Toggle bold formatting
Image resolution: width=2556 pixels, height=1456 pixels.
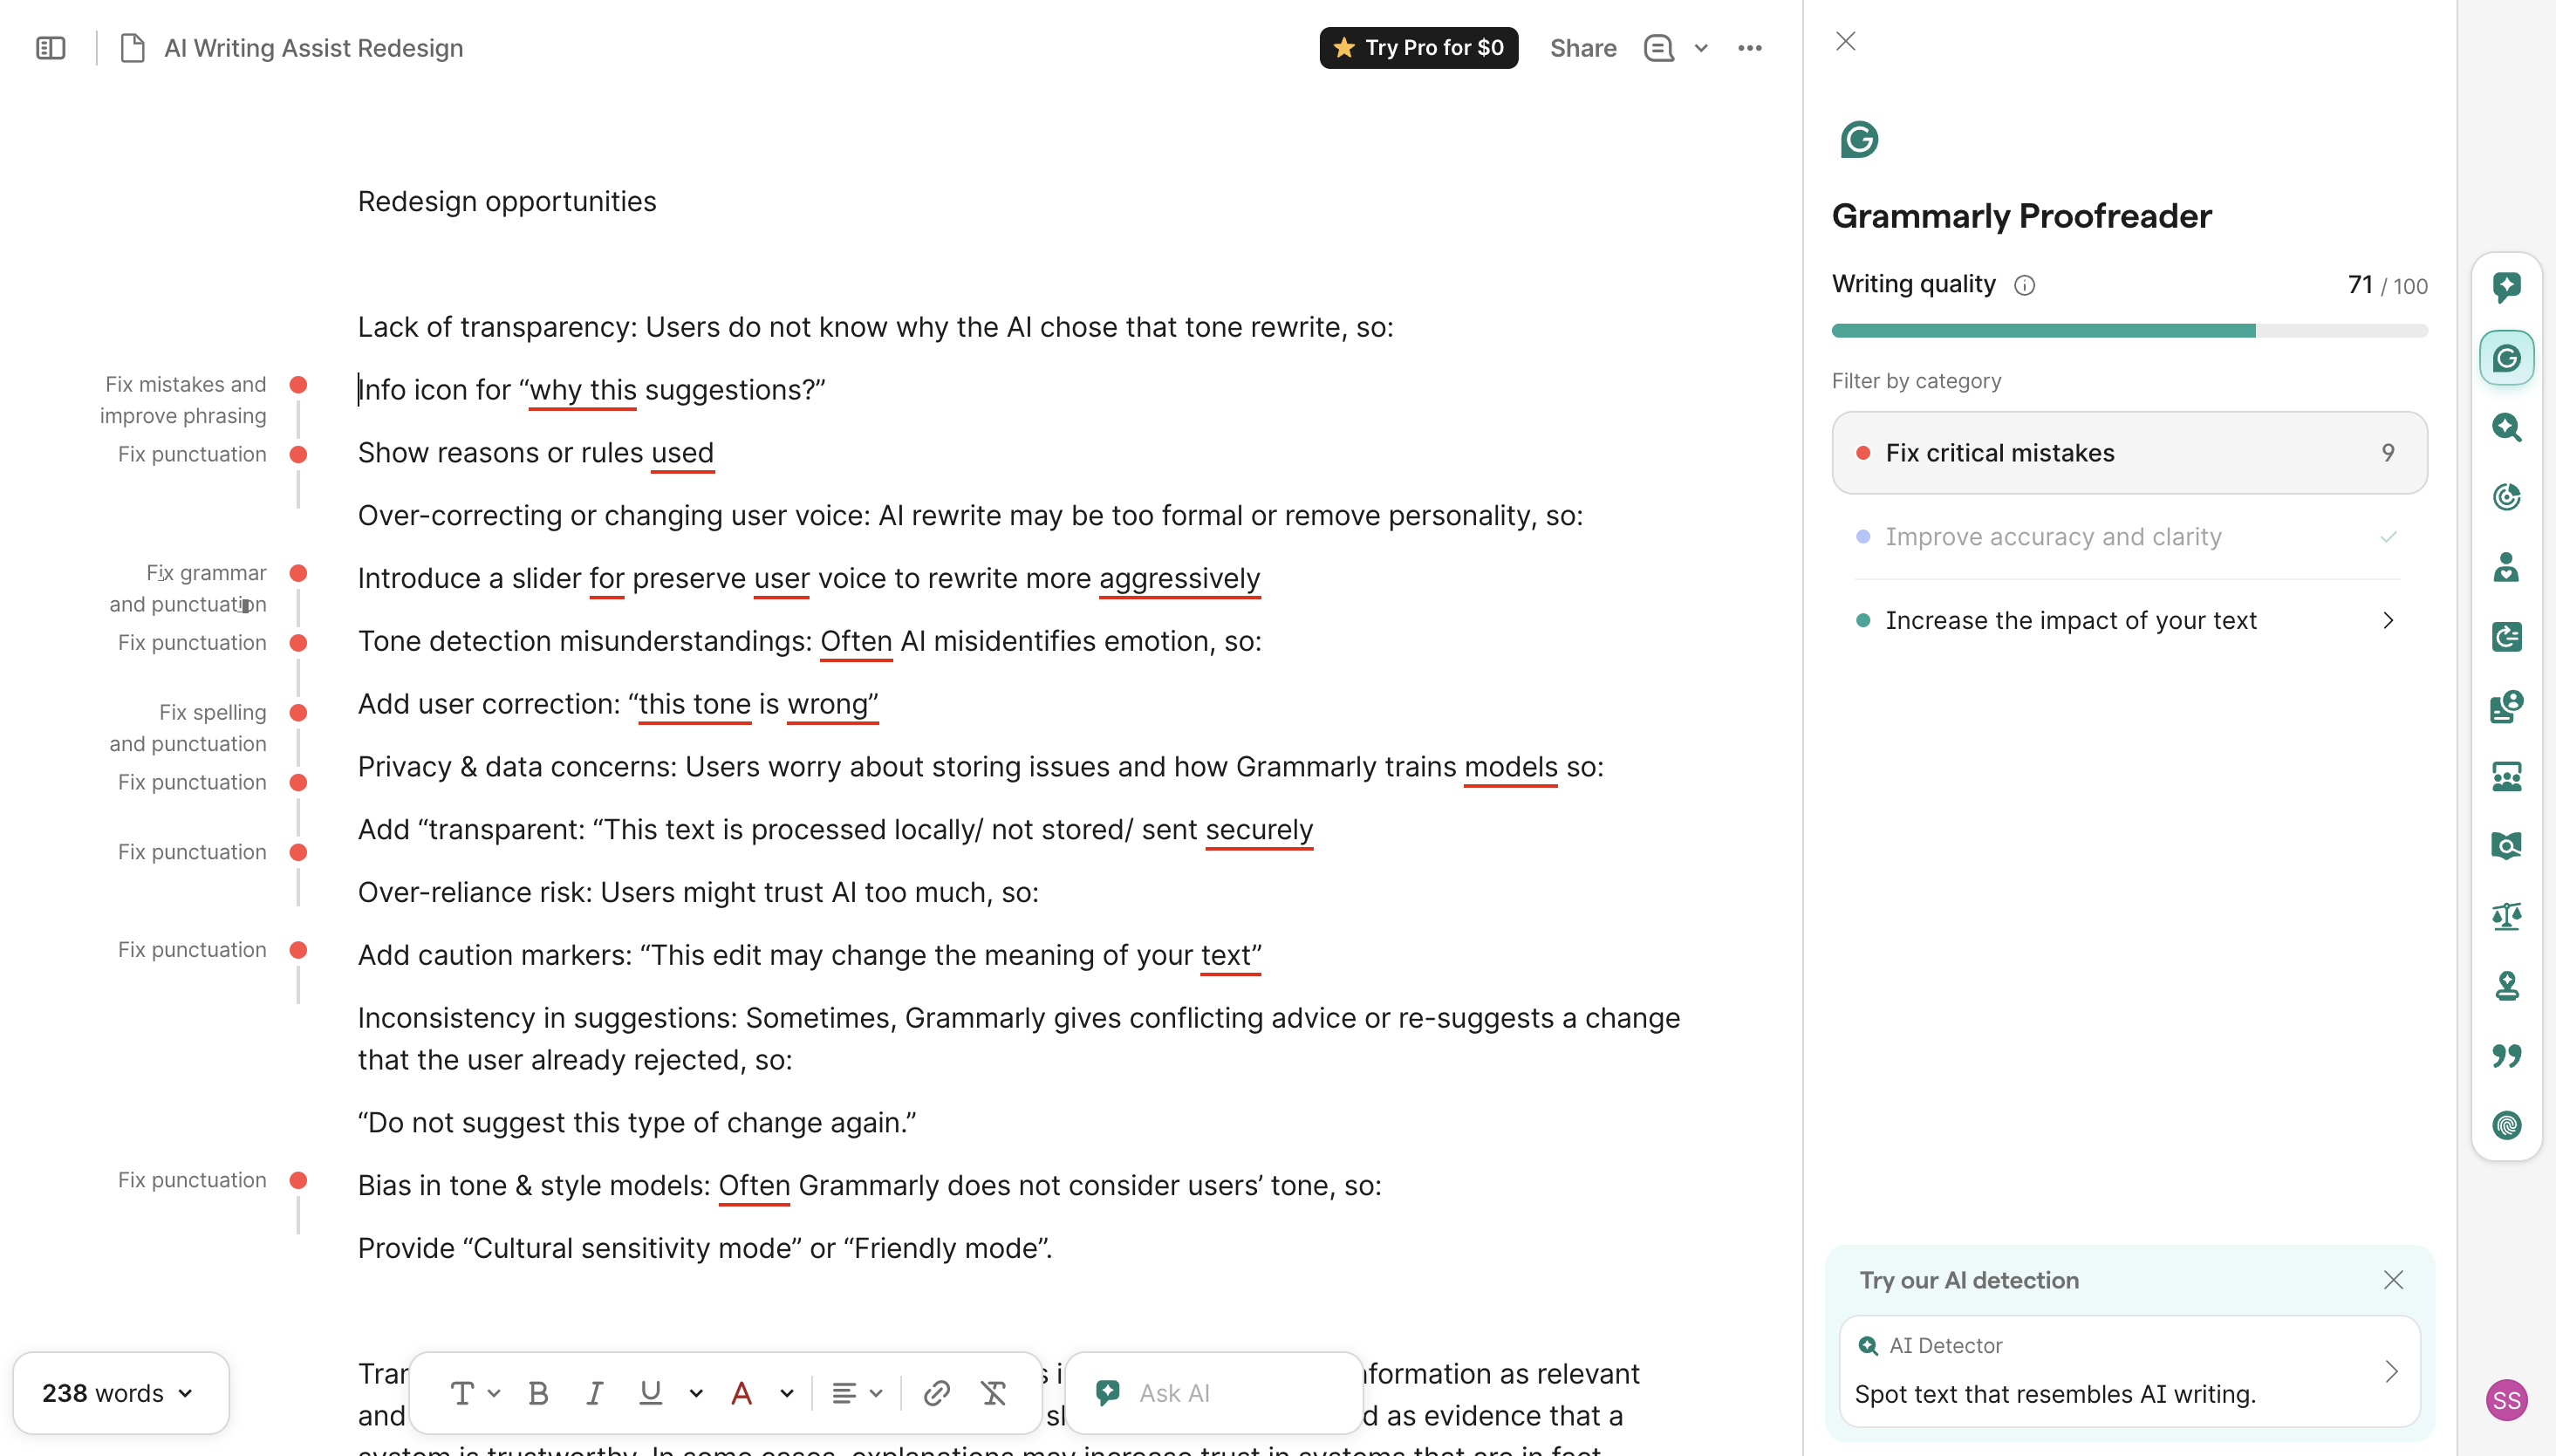click(x=538, y=1393)
